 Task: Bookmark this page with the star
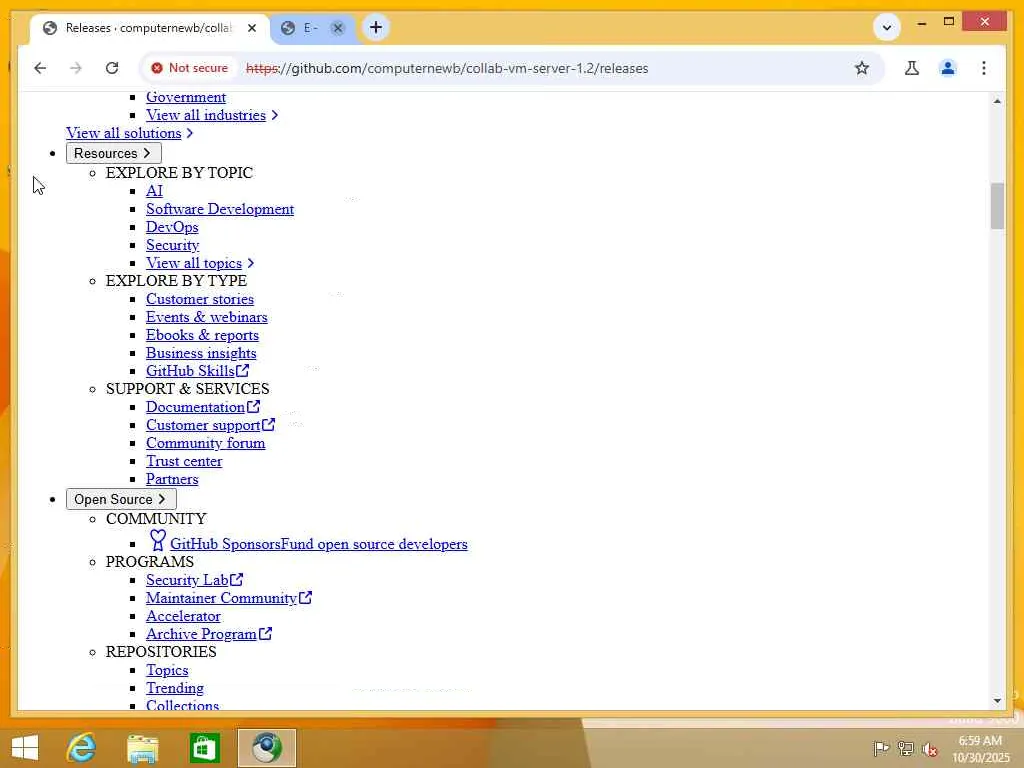(x=862, y=68)
